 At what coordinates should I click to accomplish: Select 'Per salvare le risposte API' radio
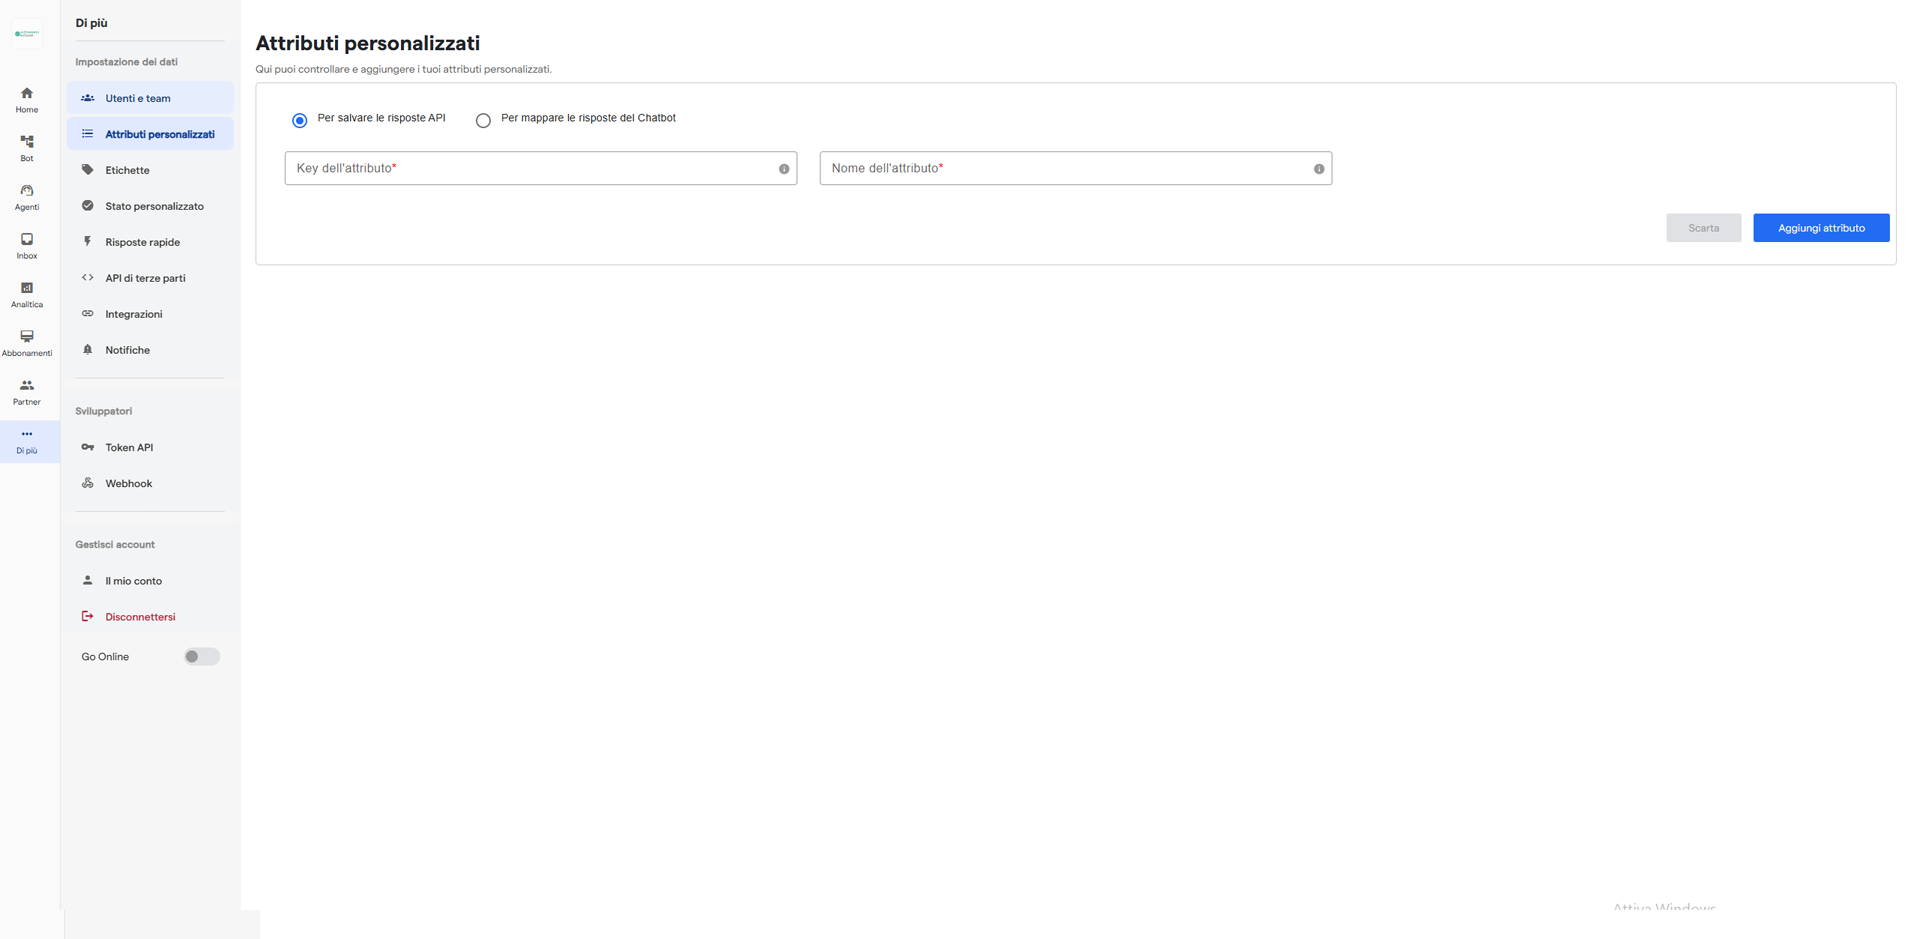(300, 120)
